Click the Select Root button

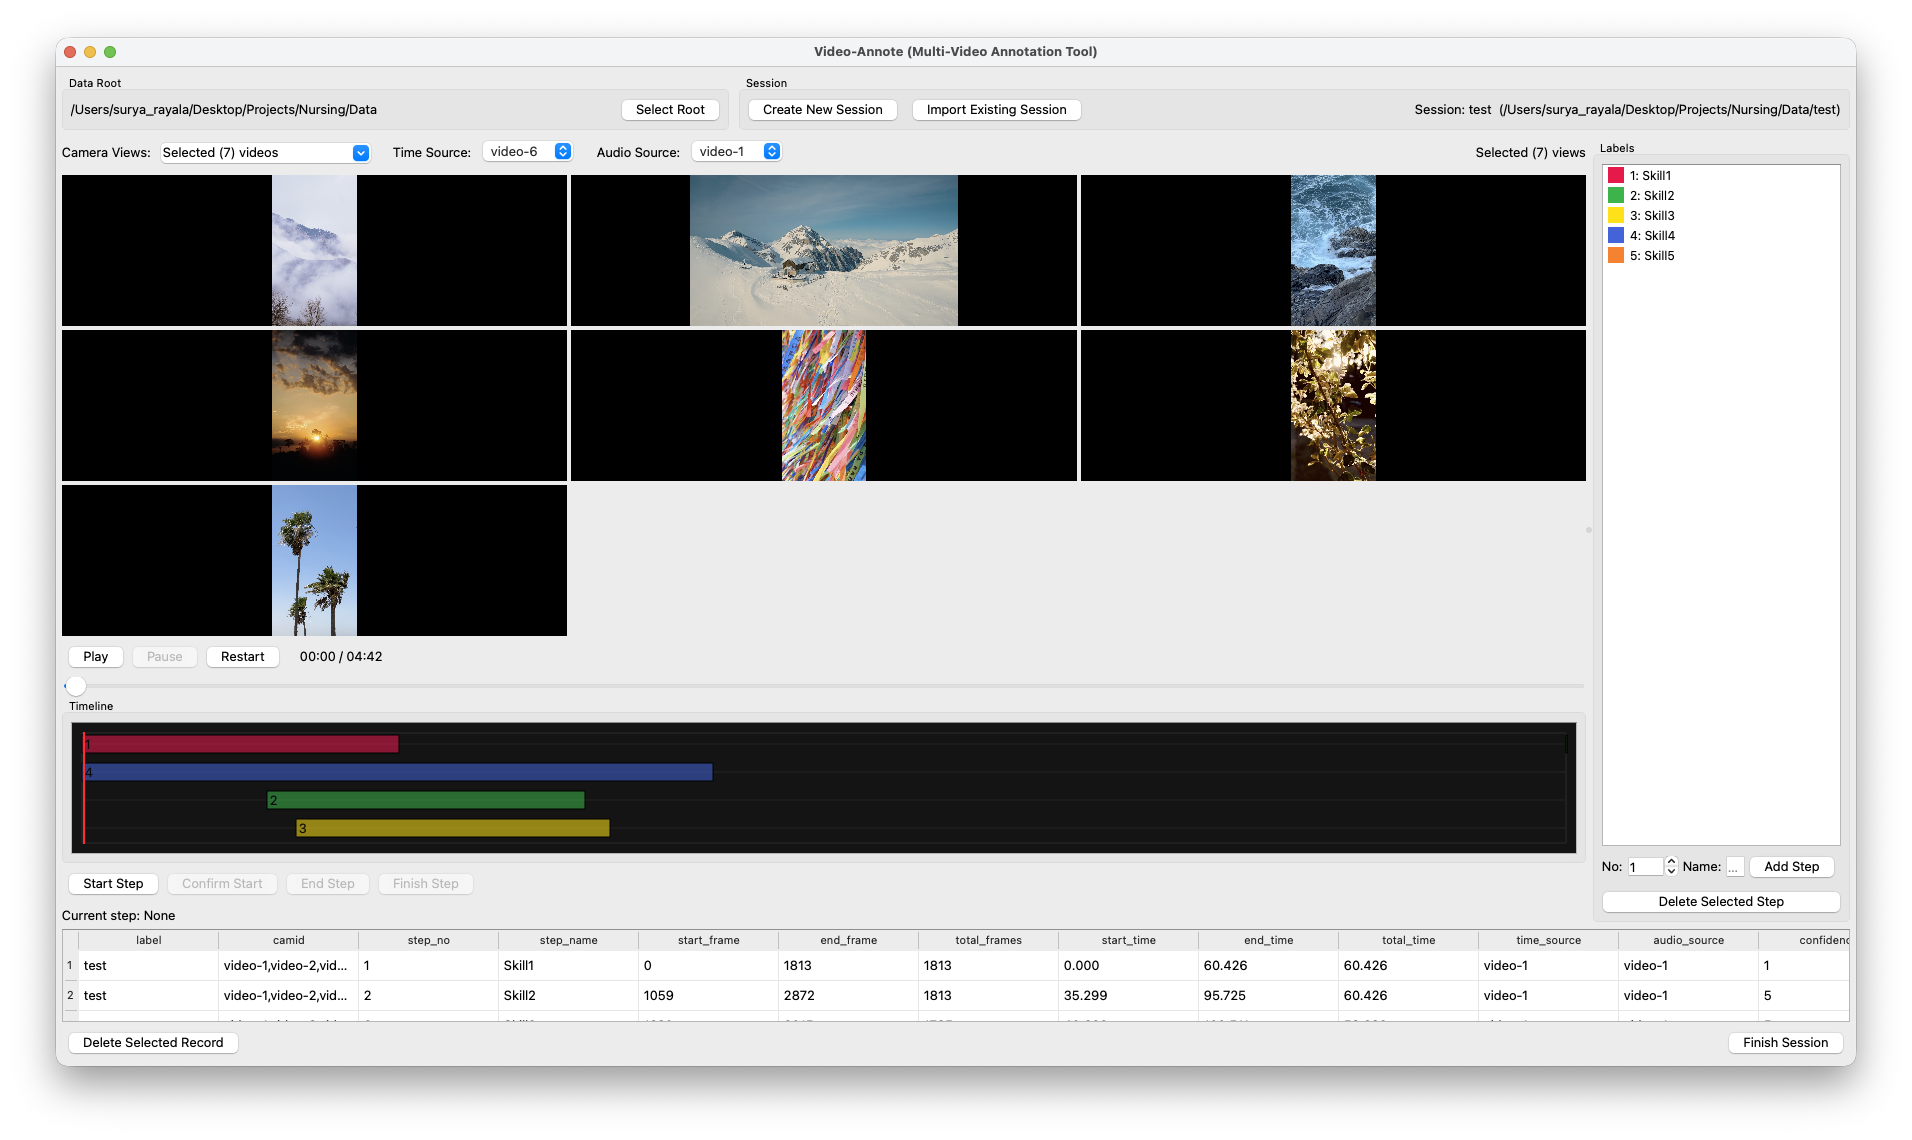point(670,110)
